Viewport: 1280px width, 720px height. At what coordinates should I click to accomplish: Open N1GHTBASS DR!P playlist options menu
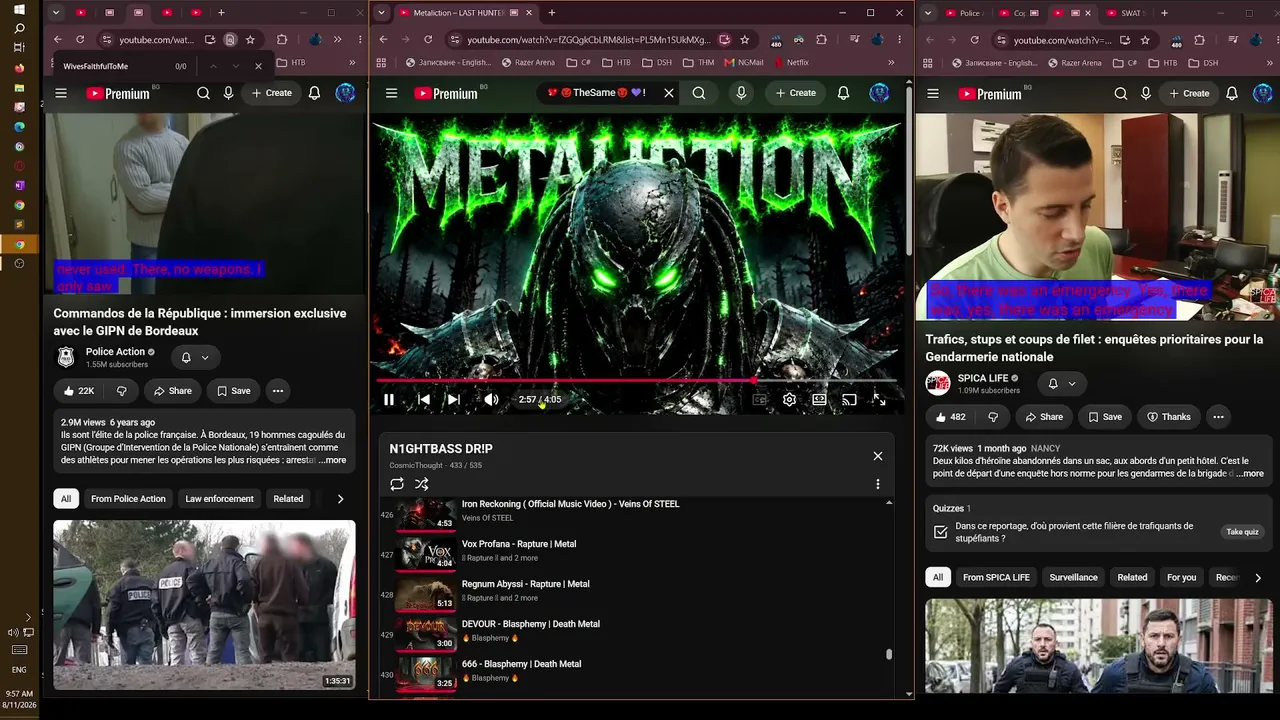tap(878, 484)
